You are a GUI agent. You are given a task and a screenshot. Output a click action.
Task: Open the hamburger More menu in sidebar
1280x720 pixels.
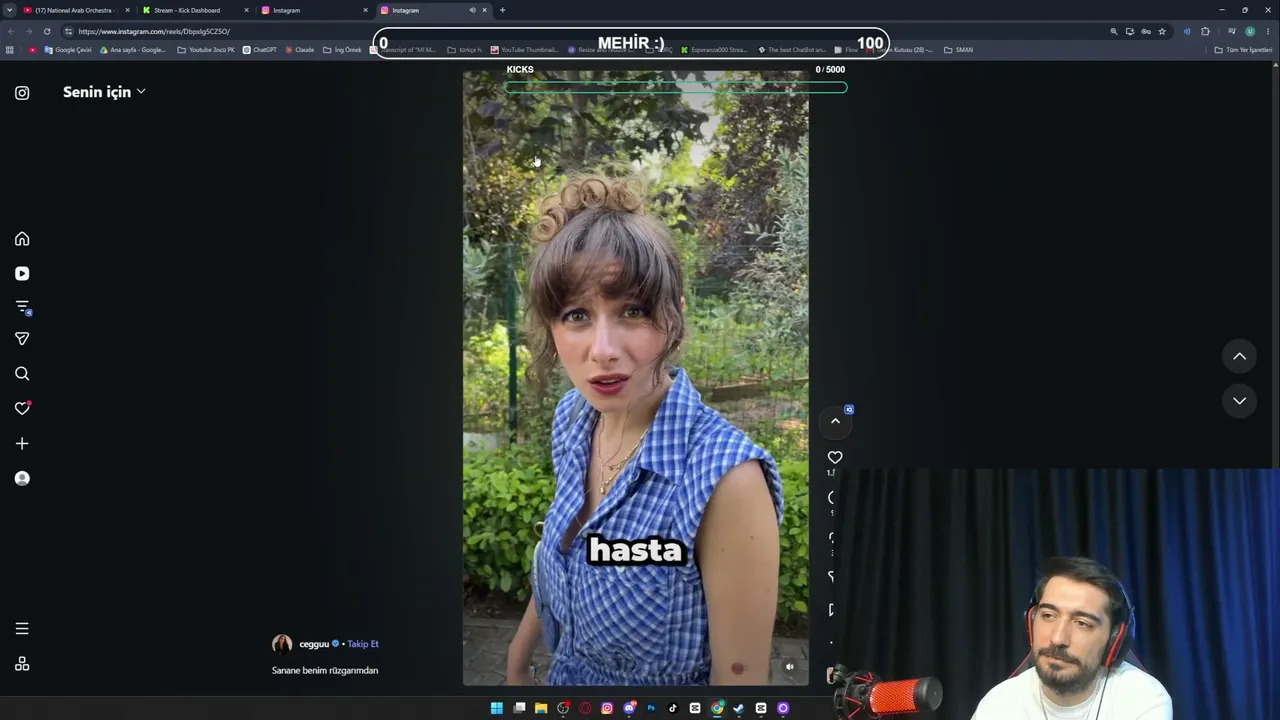(x=22, y=629)
